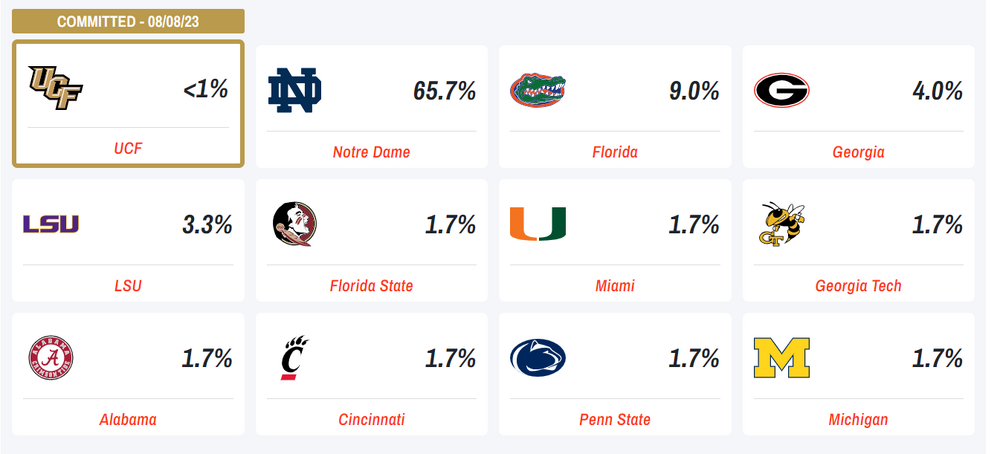Click the UCF Knights logo

55,86
